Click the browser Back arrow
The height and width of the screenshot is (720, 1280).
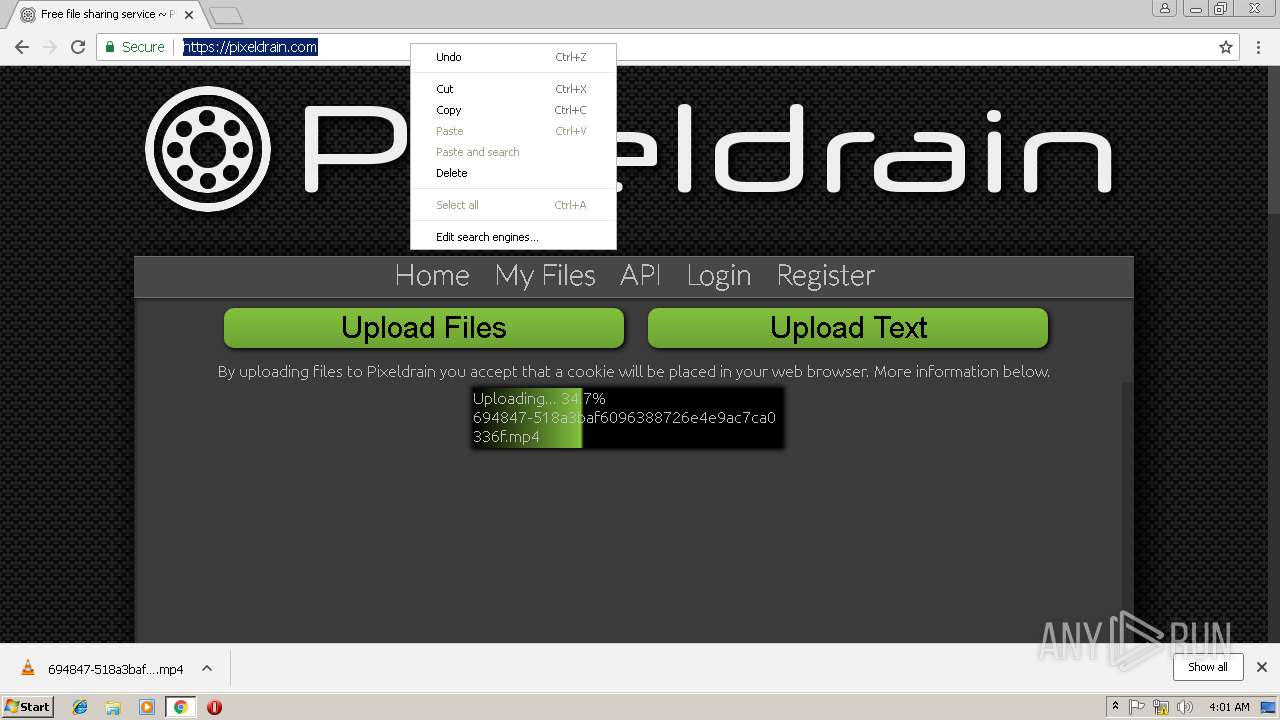pos(22,47)
